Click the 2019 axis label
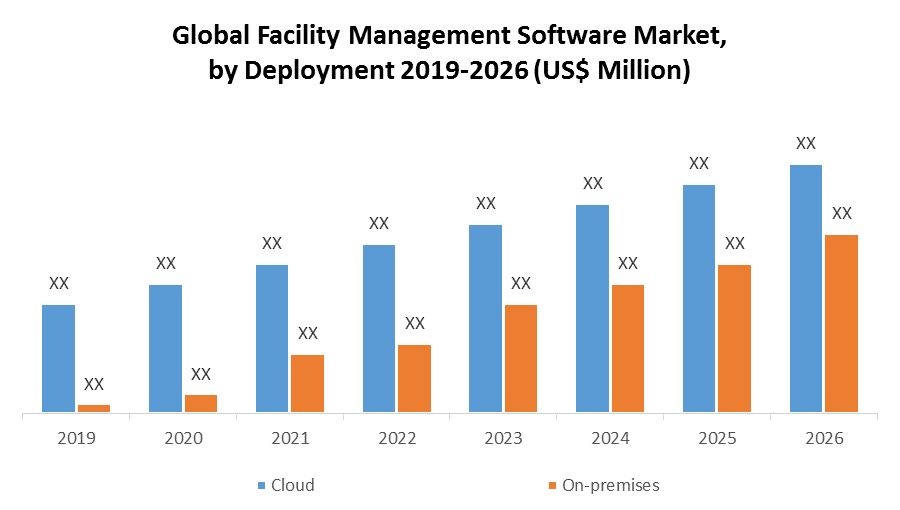Screen dimensions: 900x510 click(76, 438)
